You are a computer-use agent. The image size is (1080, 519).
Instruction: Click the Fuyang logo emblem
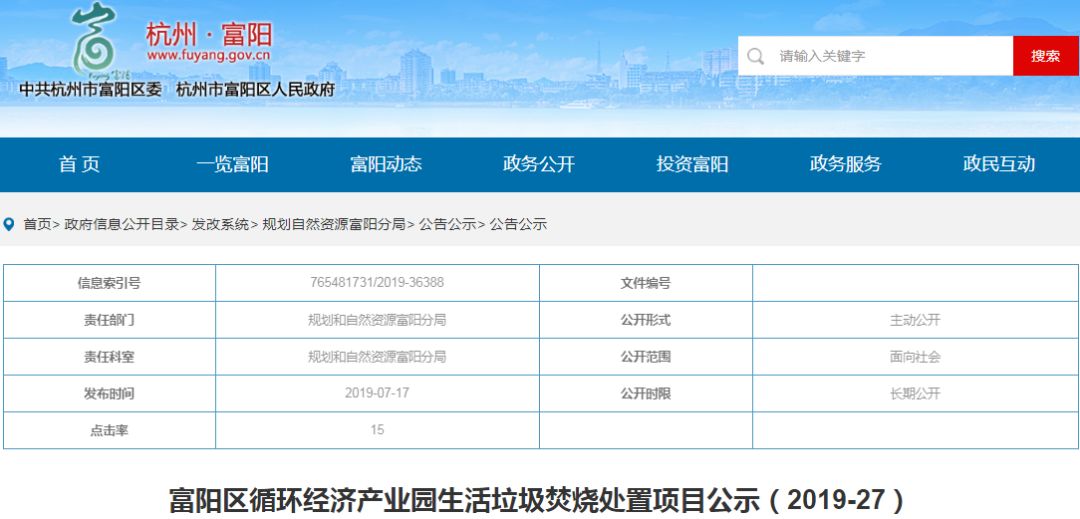97,40
